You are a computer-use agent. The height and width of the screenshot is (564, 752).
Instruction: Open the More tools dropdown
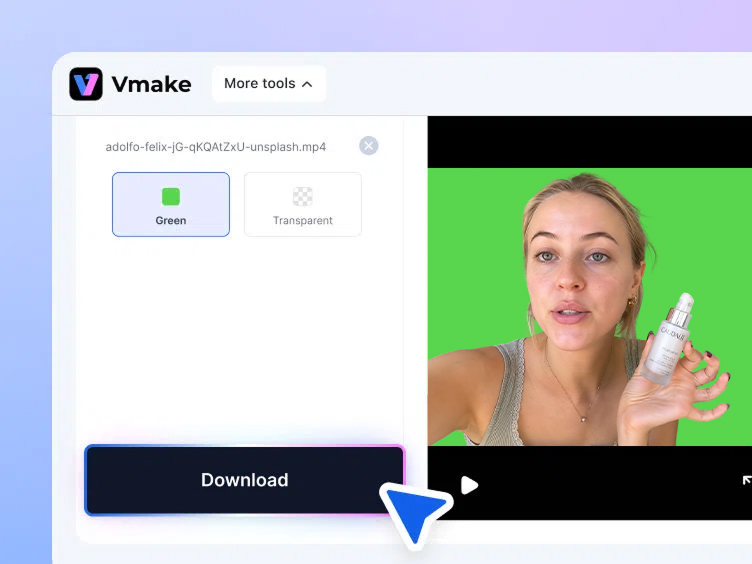269,83
